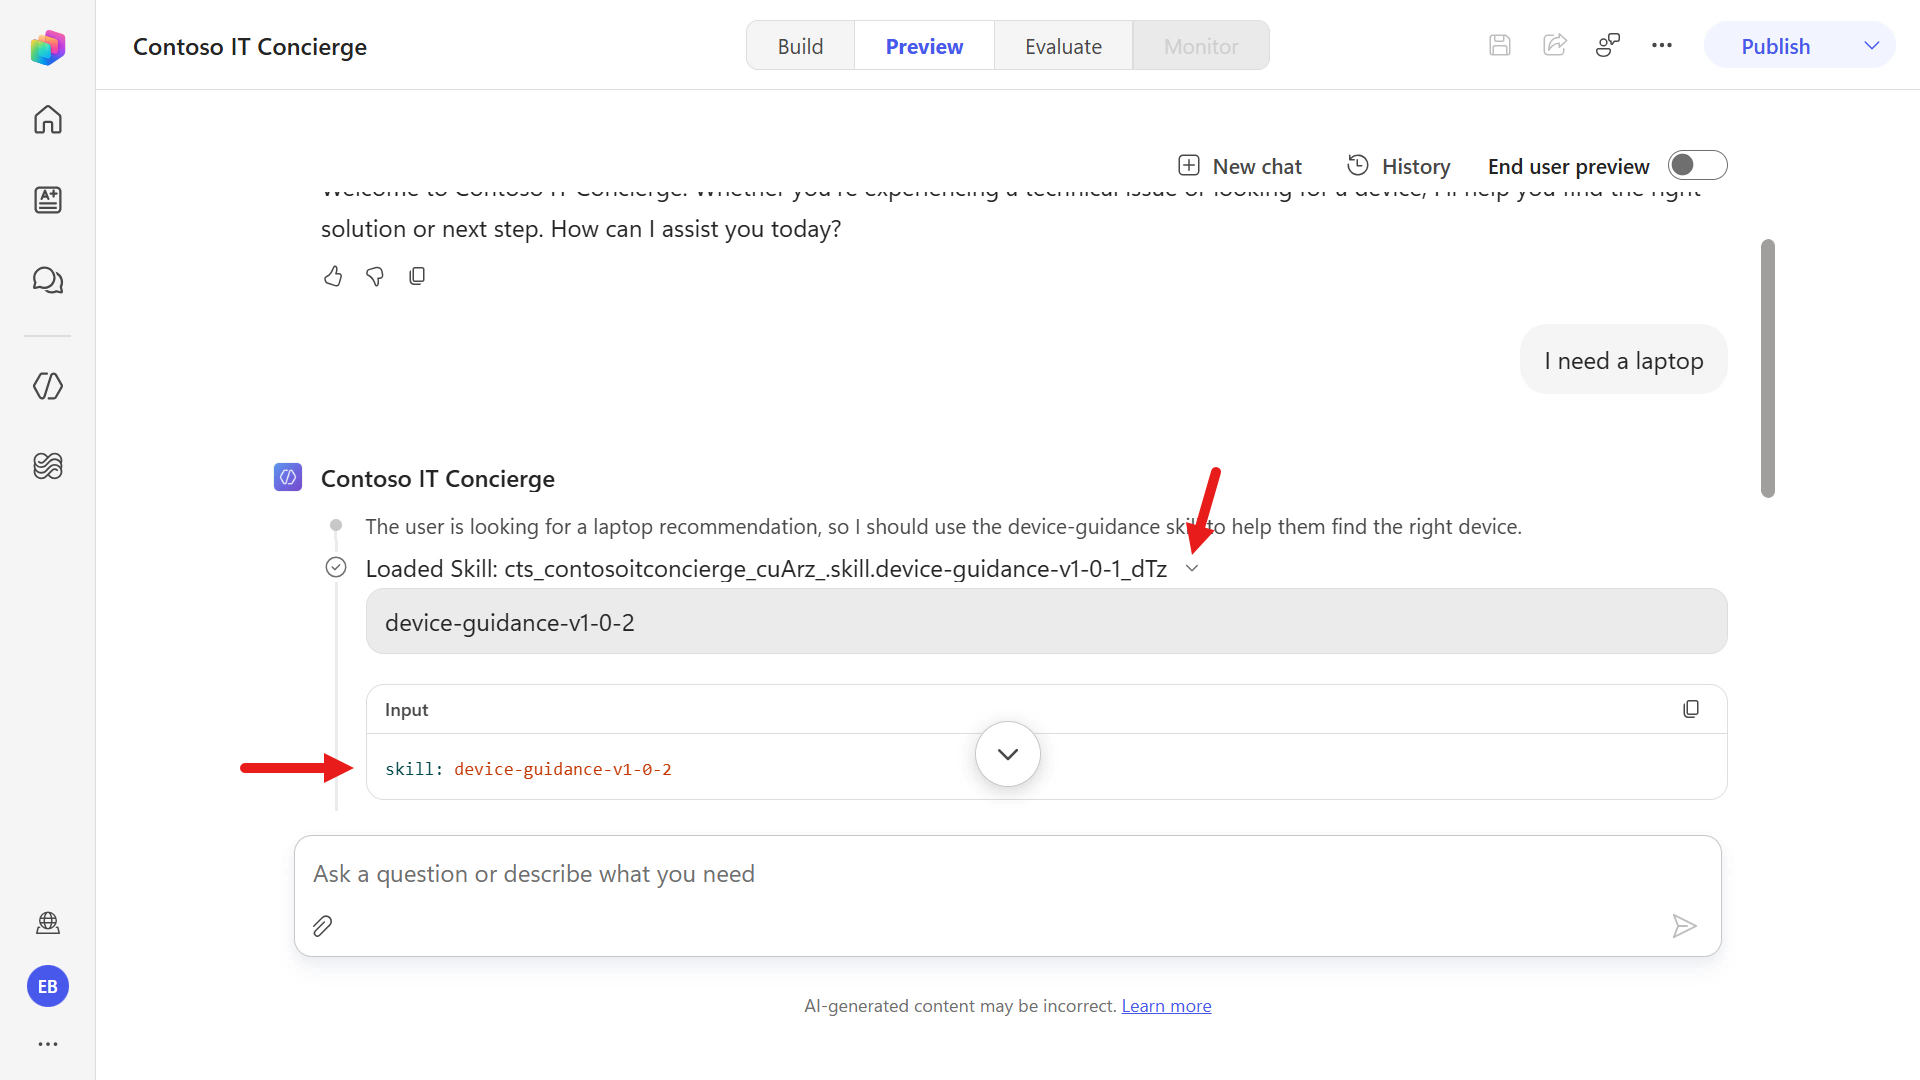The height and width of the screenshot is (1080, 1920).
Task: Open the create agent sidebar icon
Action: (48, 200)
